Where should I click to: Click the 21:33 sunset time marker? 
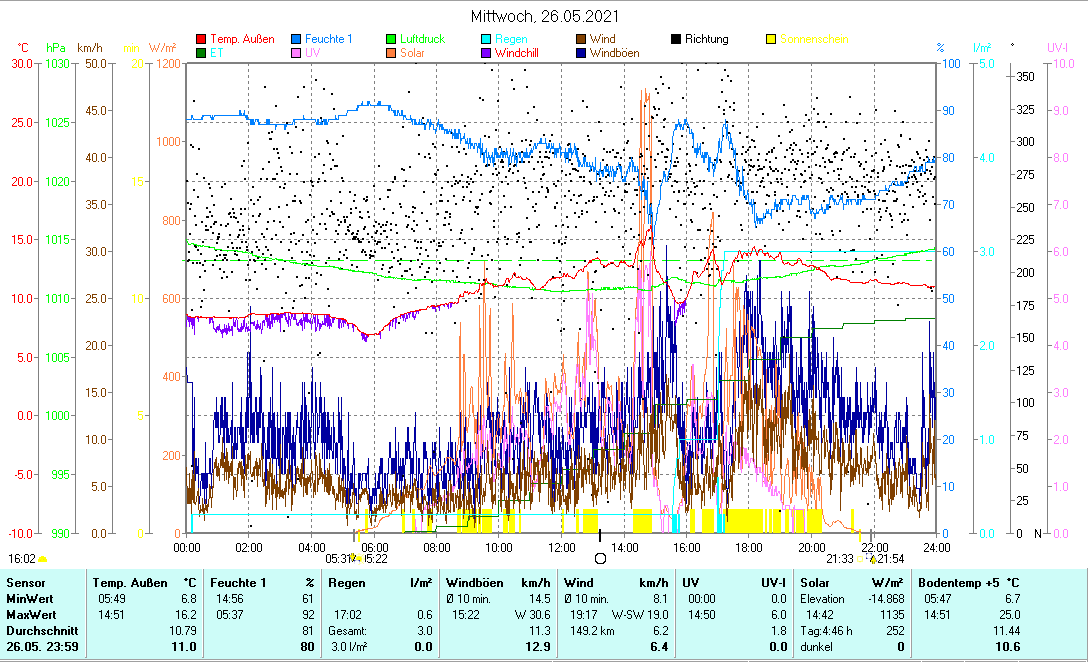[x=839, y=558]
